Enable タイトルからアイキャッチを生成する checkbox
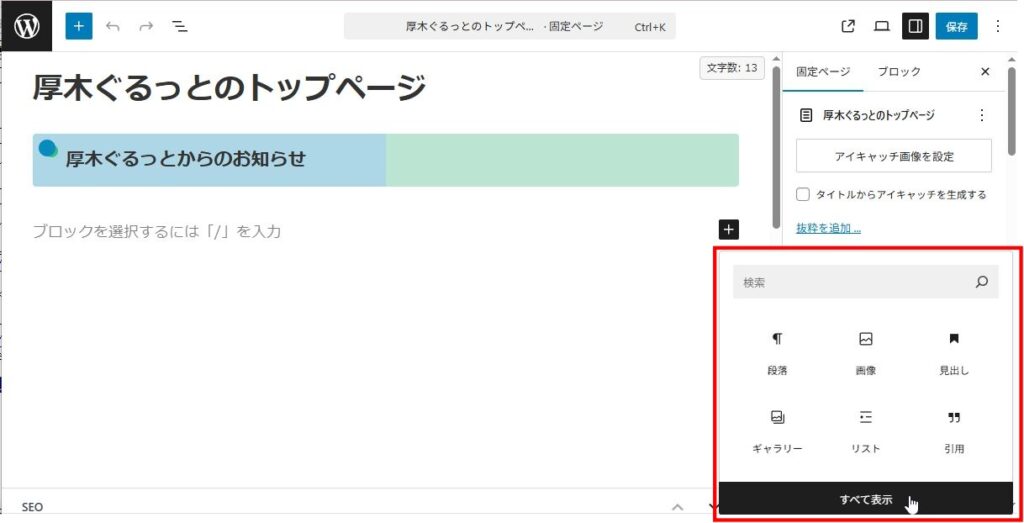Screen dimensions: 1024x523 pyautogui.click(x=803, y=195)
